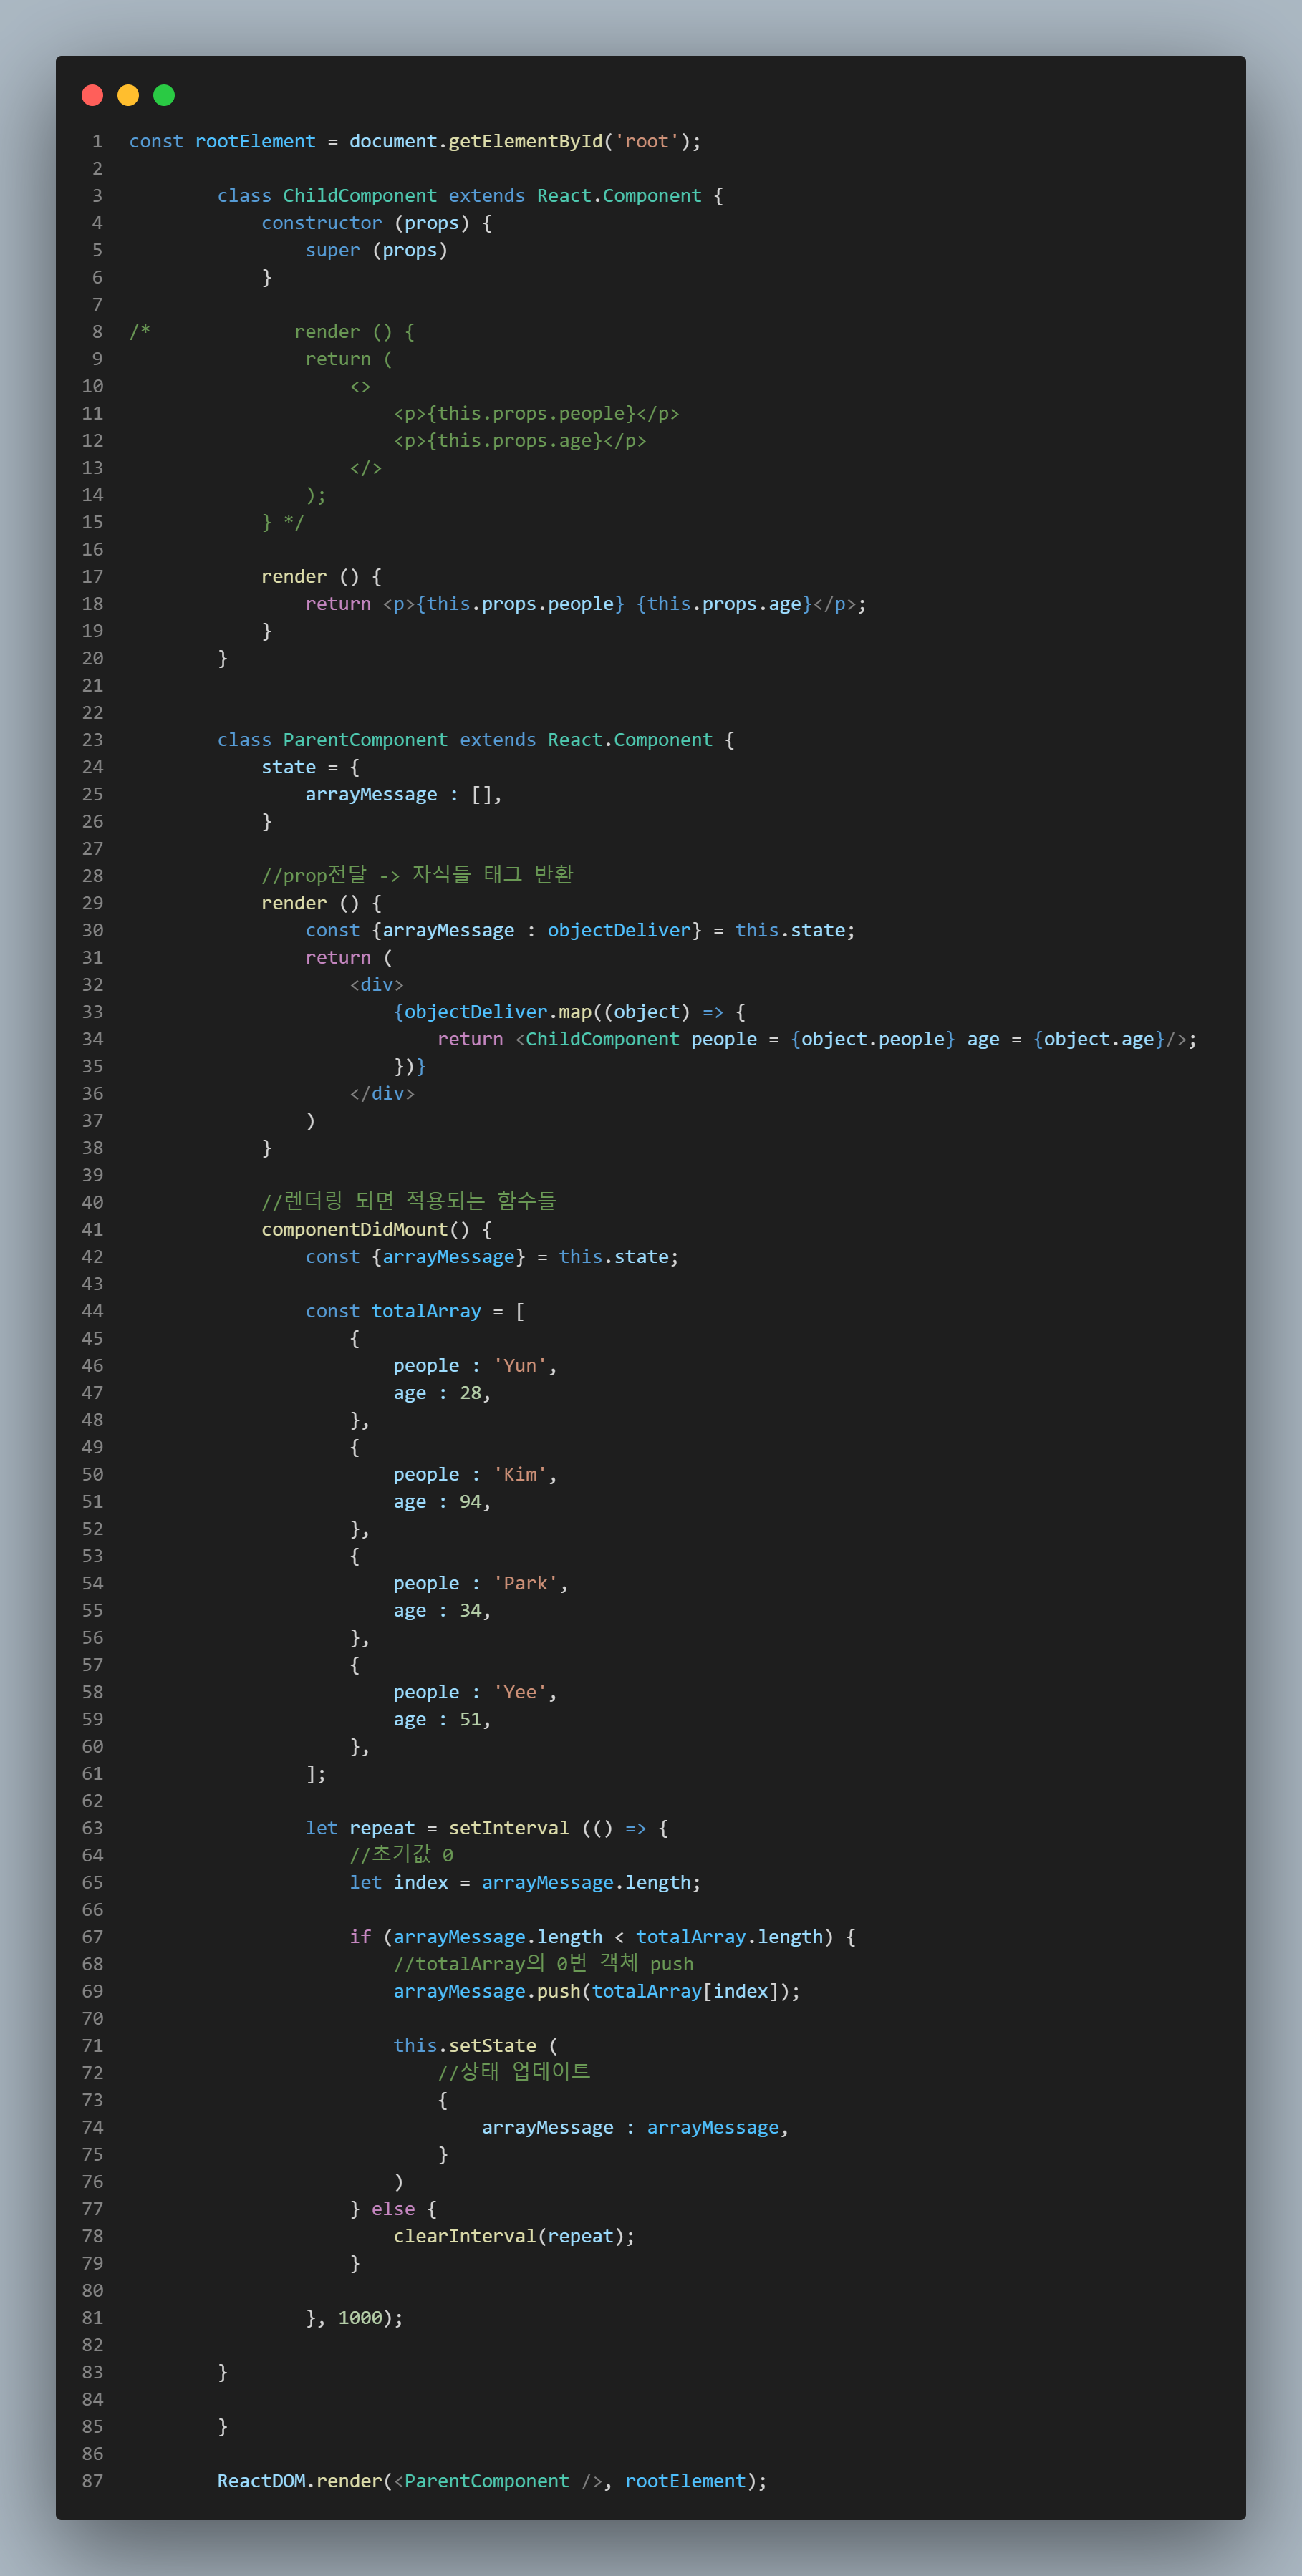Click 'componentDidMount' on line 41

click(355, 1229)
